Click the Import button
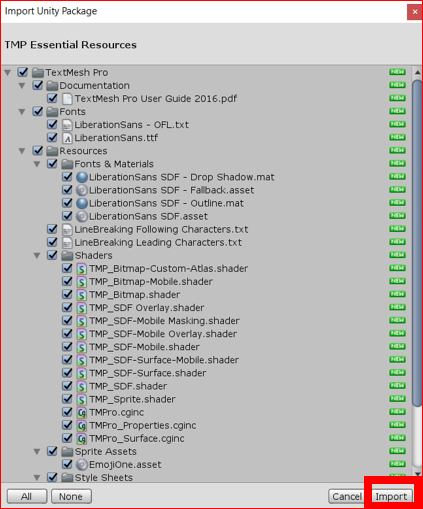 point(391,496)
